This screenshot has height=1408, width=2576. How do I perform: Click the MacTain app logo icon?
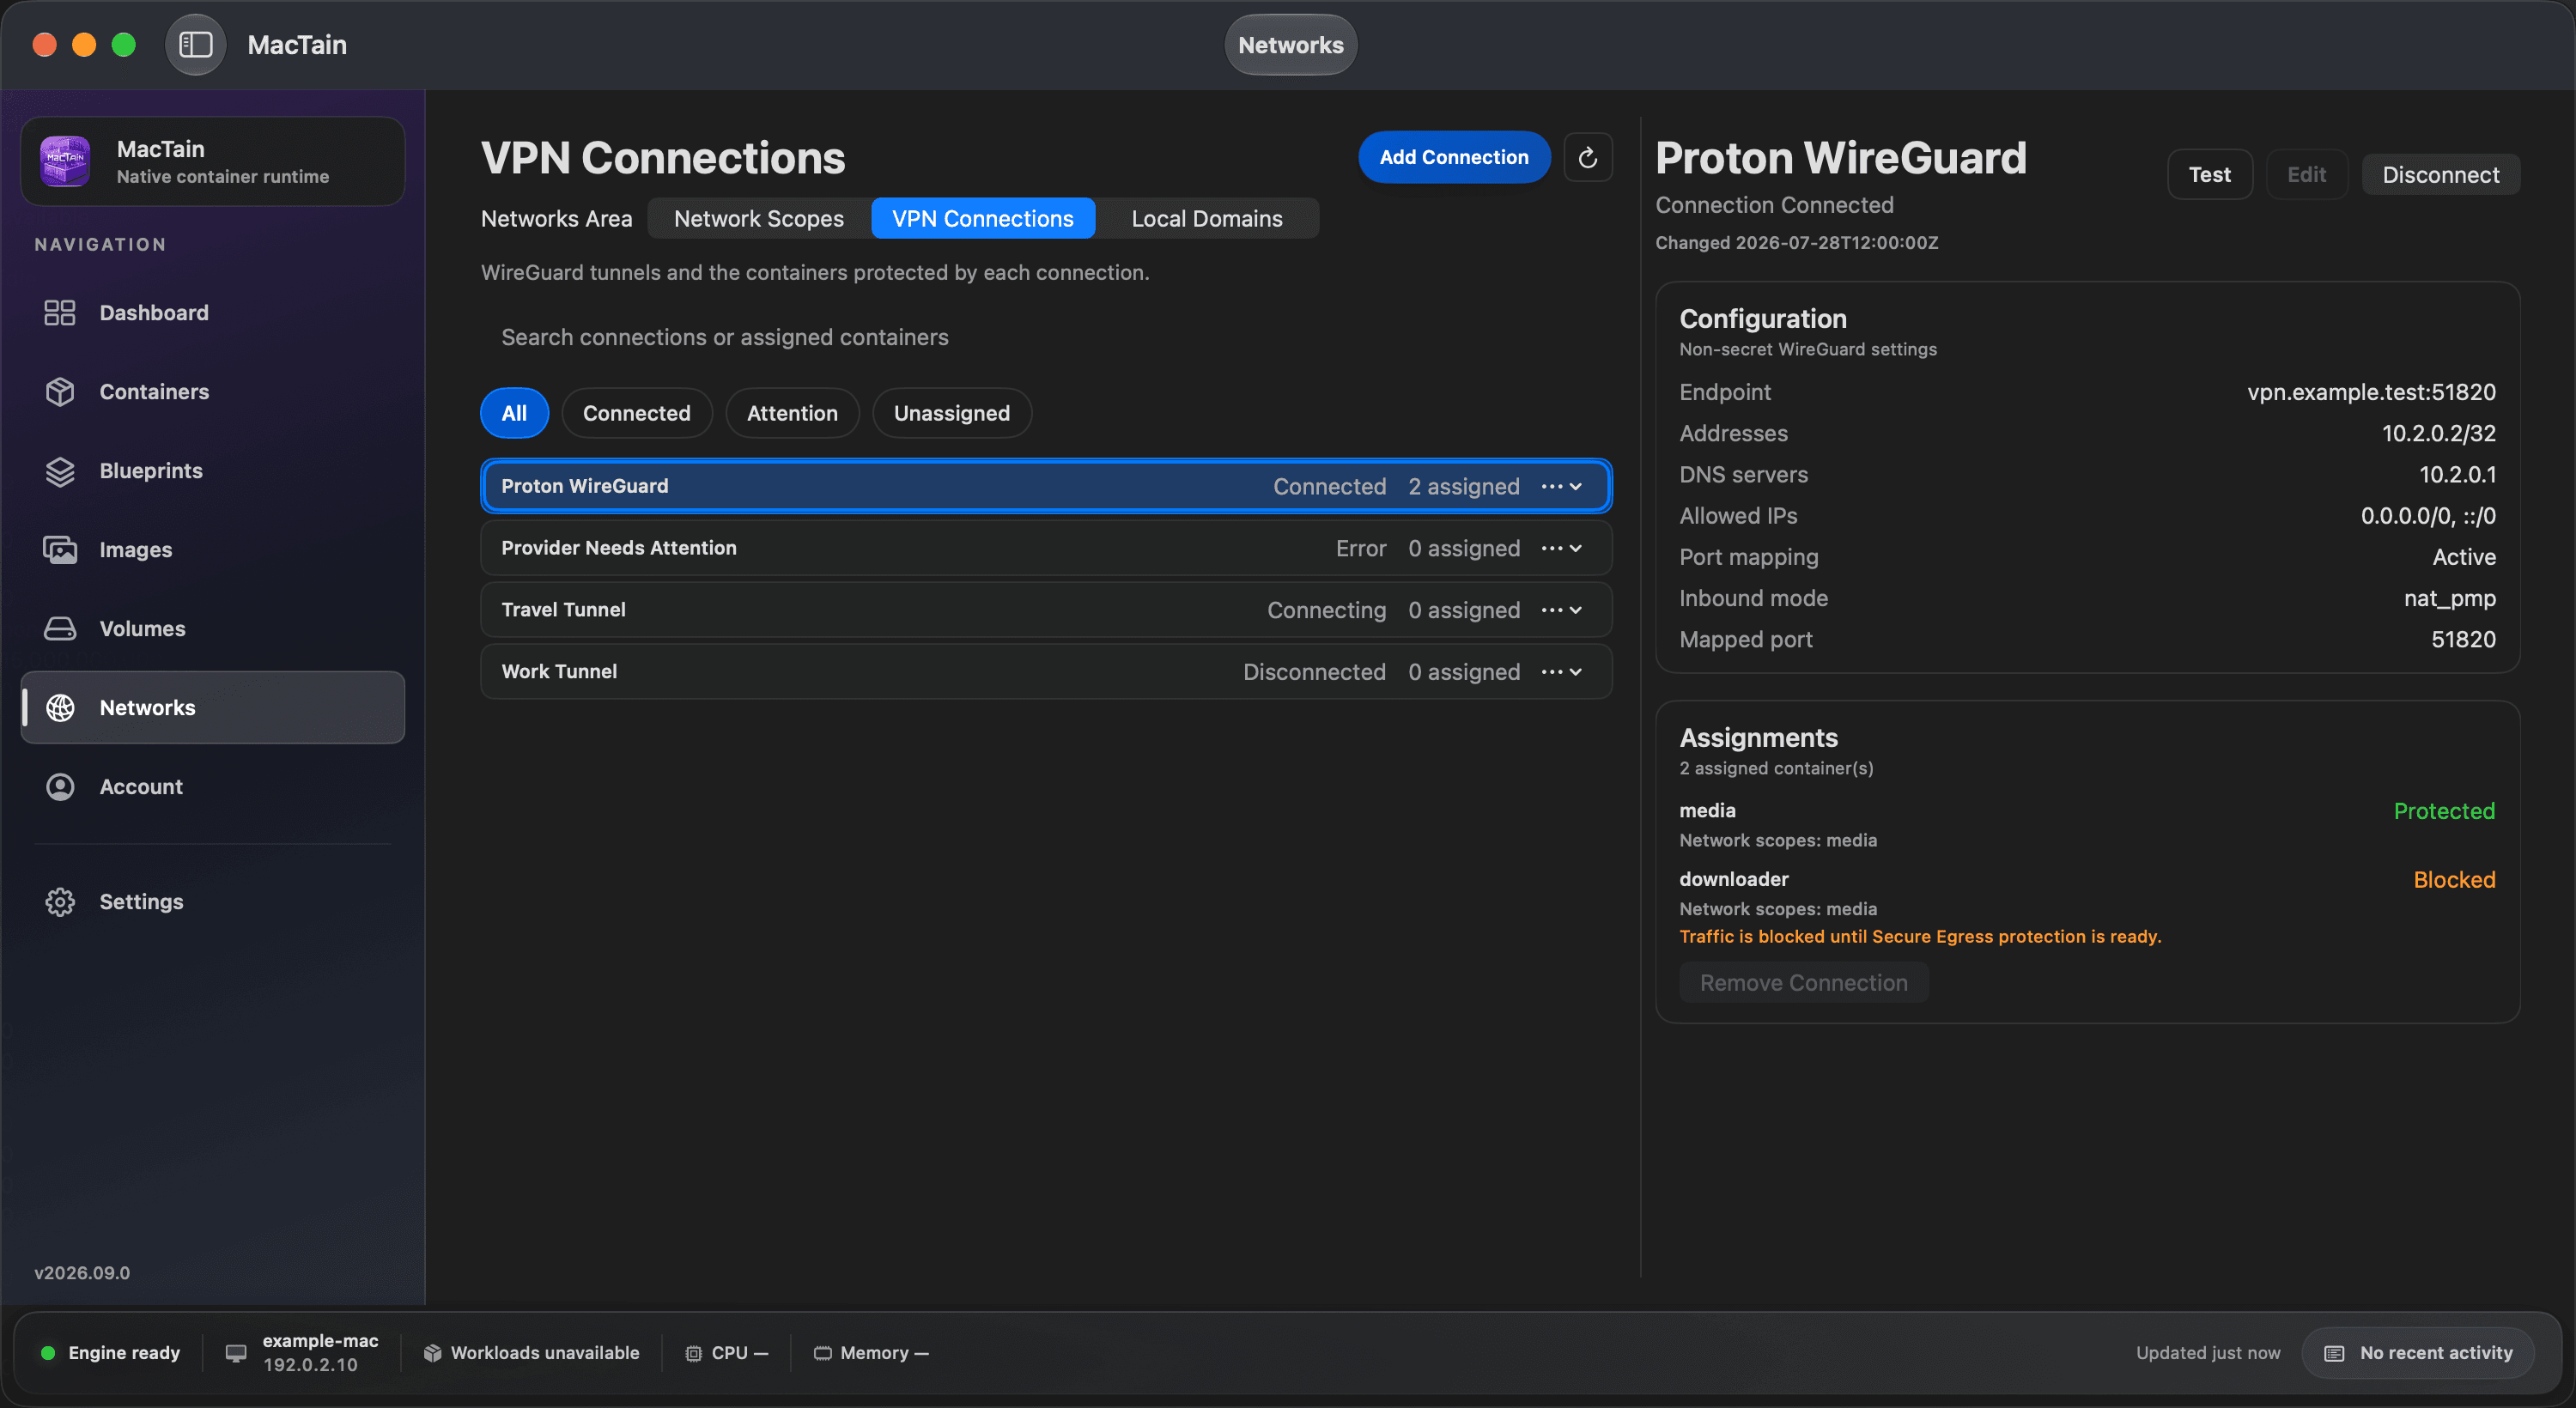pyautogui.click(x=65, y=161)
